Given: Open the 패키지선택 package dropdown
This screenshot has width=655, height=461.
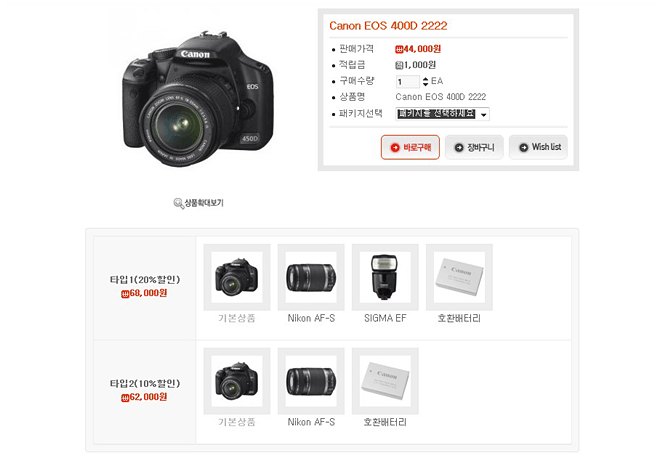Looking at the screenshot, I should coord(442,114).
